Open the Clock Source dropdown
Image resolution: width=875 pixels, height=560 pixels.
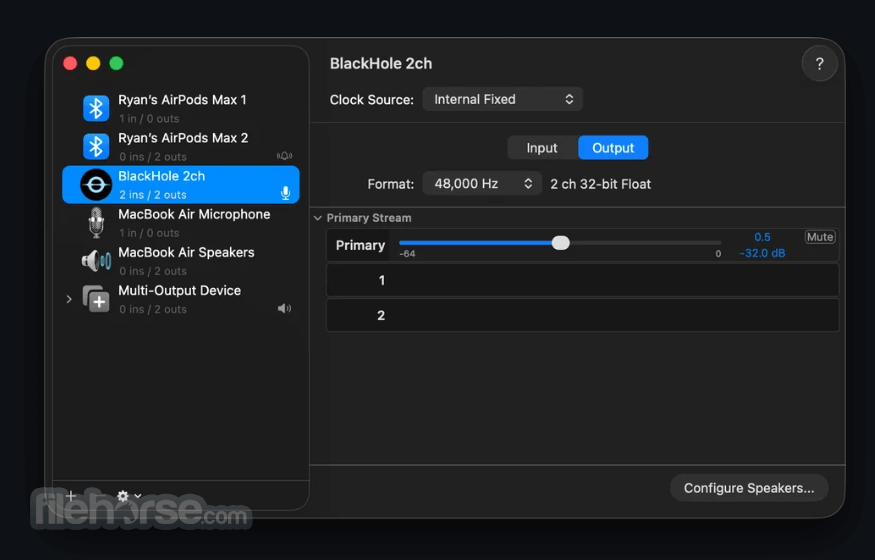(502, 99)
